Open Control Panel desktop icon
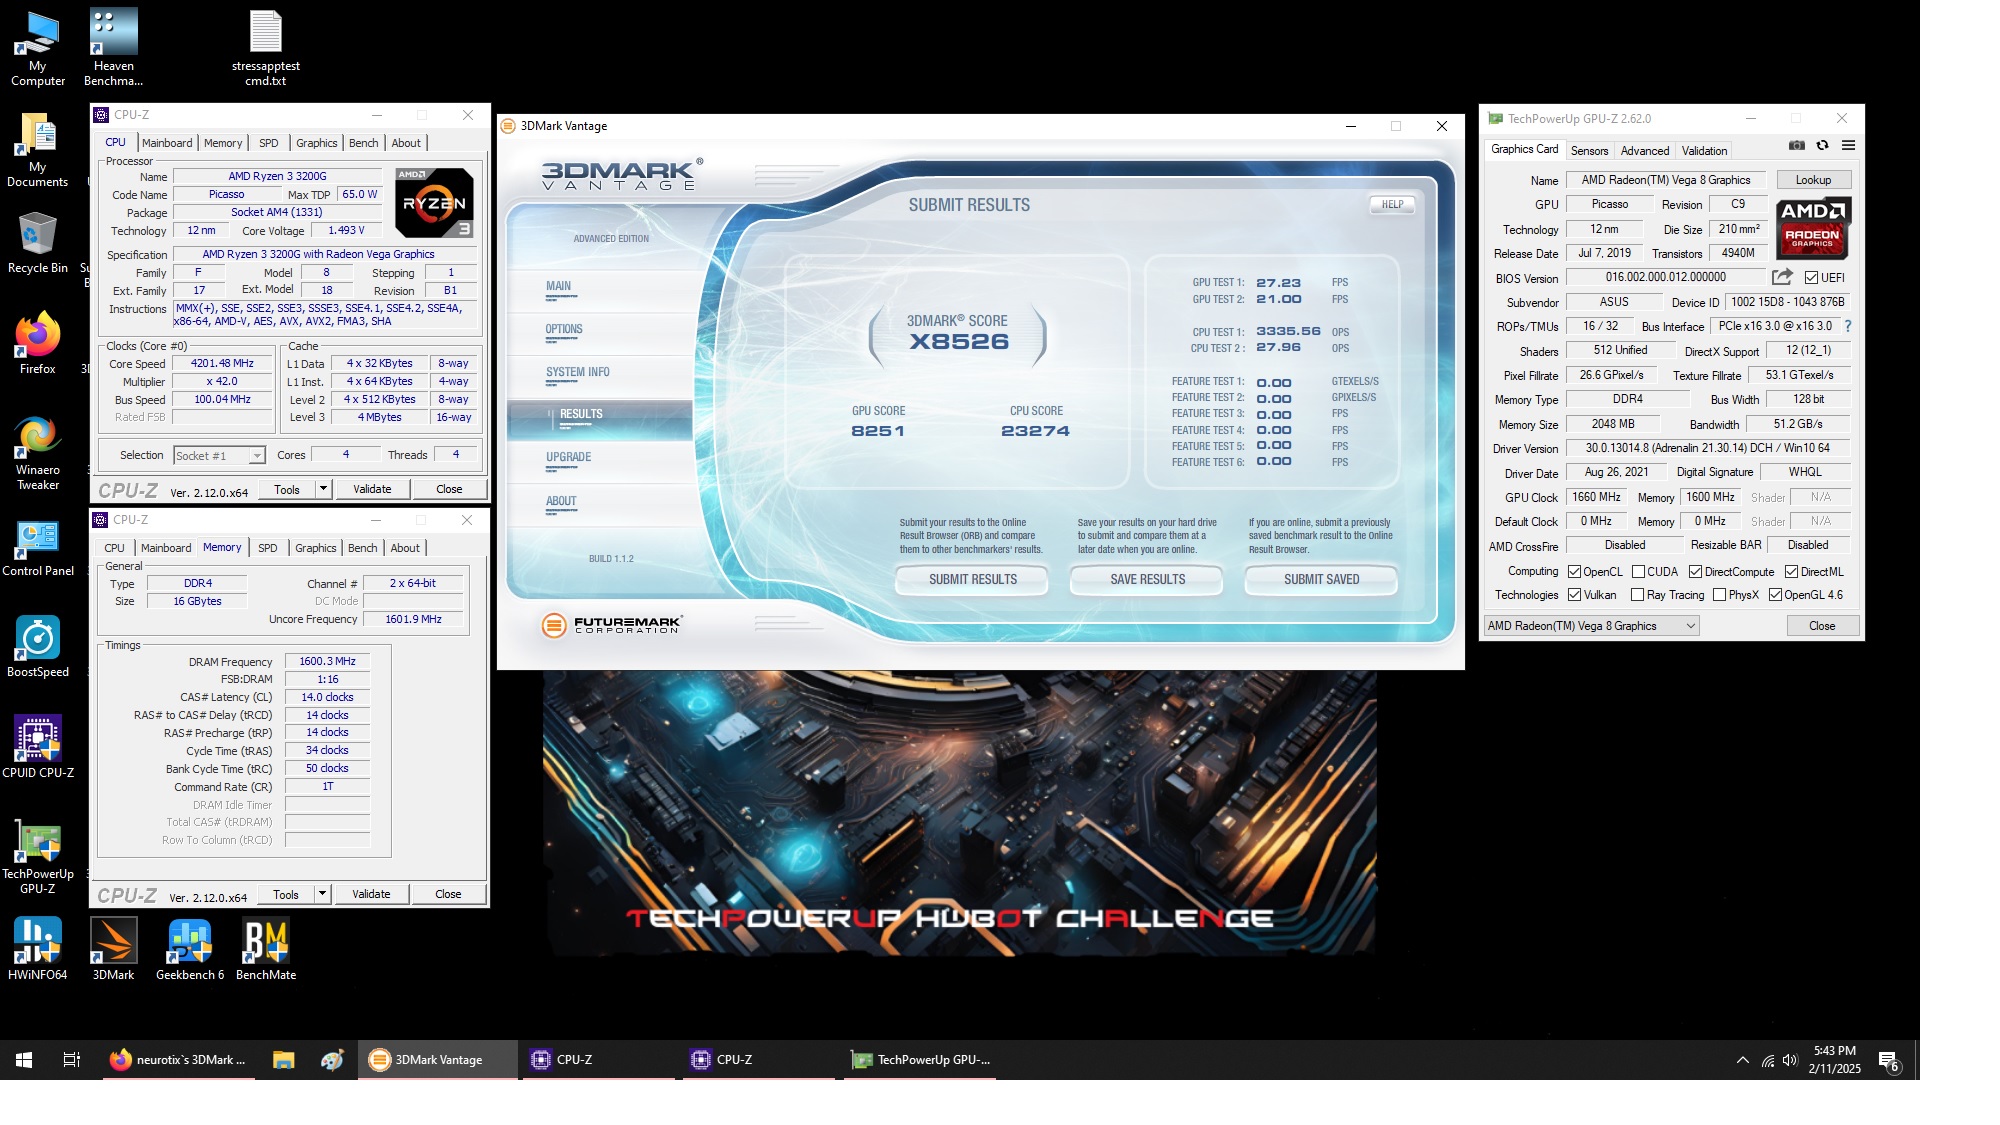Screen dimensions: 2000x1125 38,548
